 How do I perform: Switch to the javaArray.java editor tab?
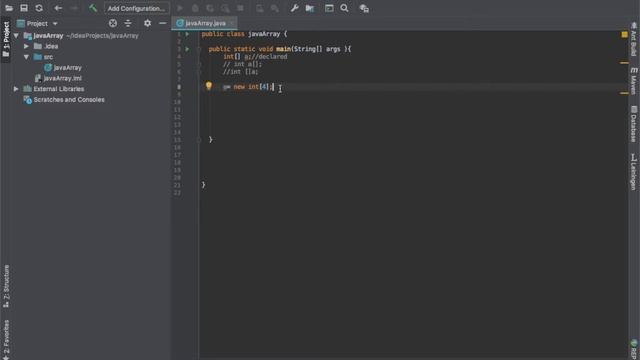(x=205, y=23)
